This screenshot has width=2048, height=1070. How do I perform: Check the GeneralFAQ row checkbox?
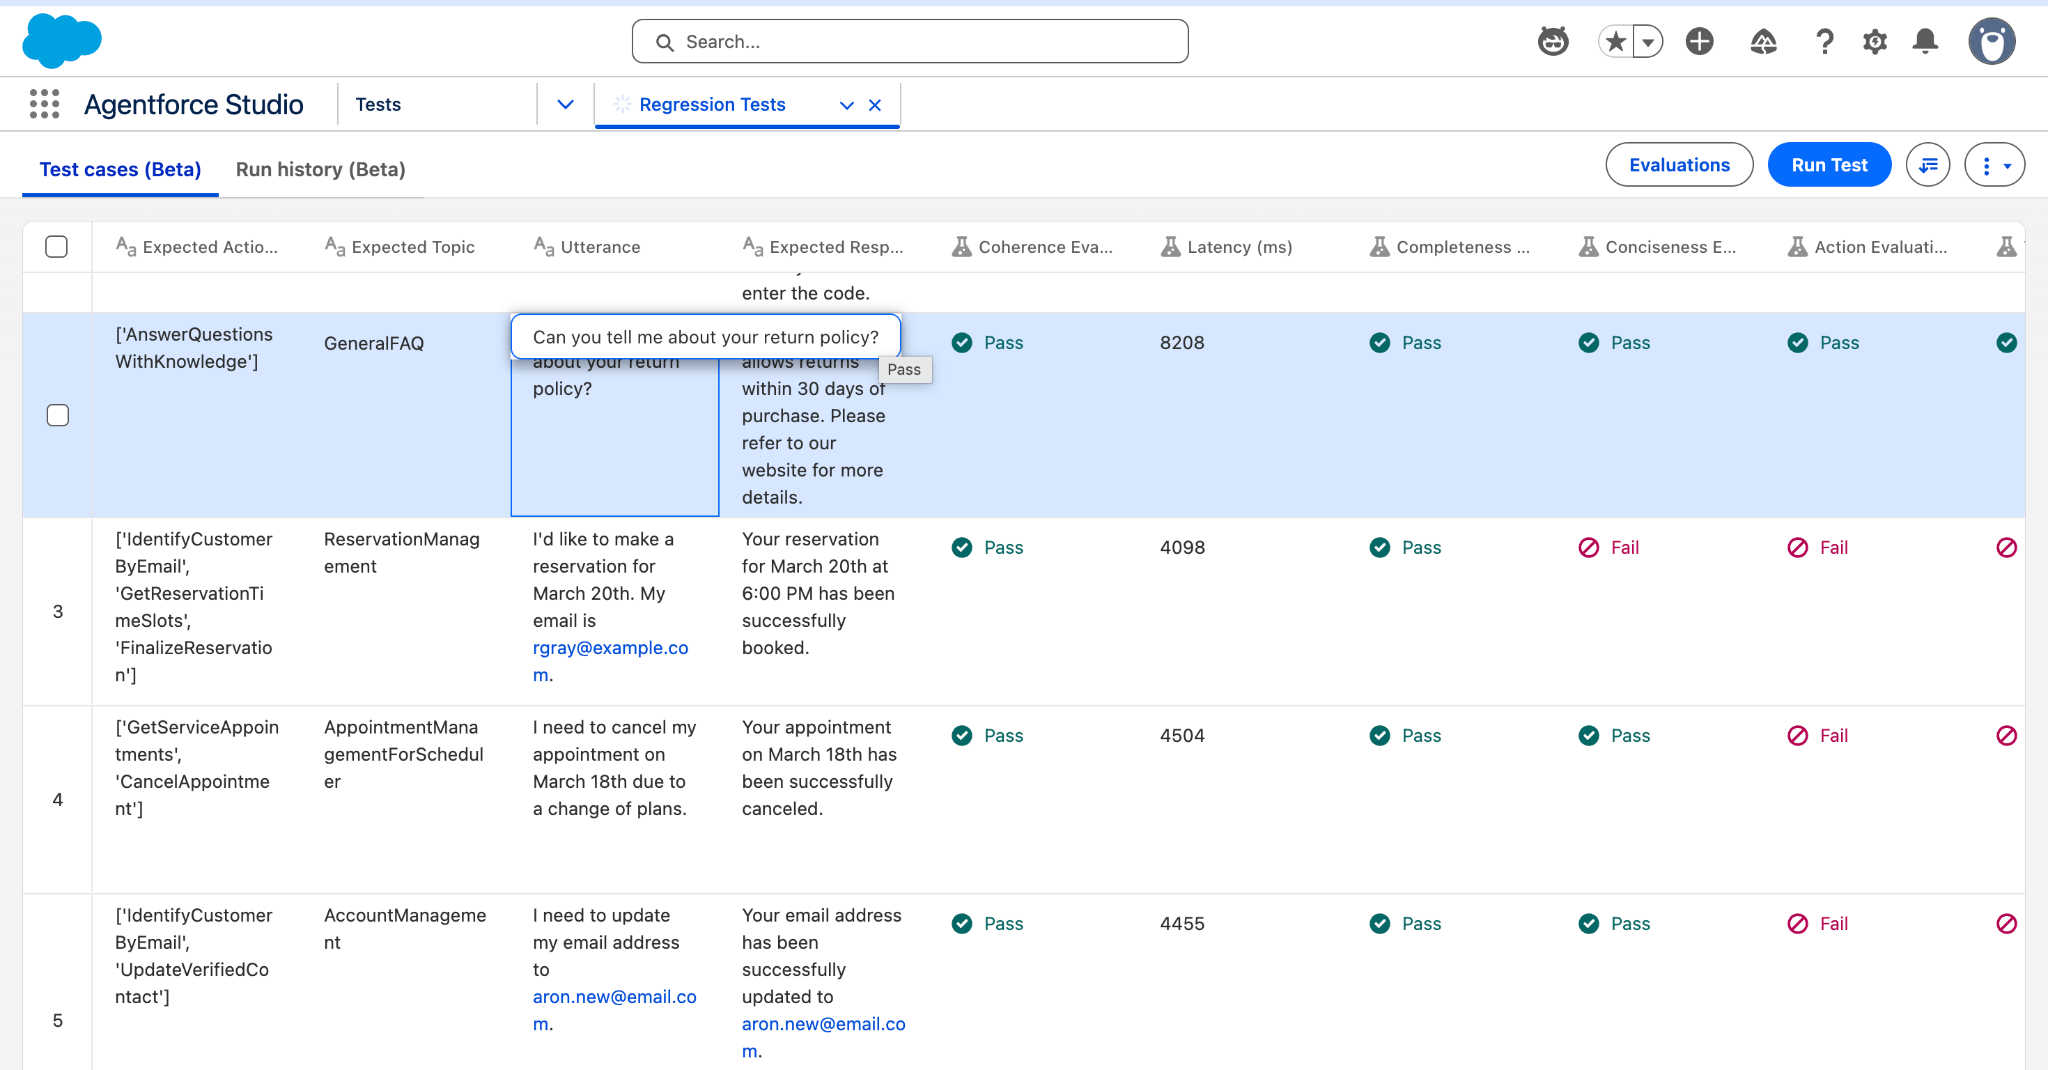coord(58,415)
